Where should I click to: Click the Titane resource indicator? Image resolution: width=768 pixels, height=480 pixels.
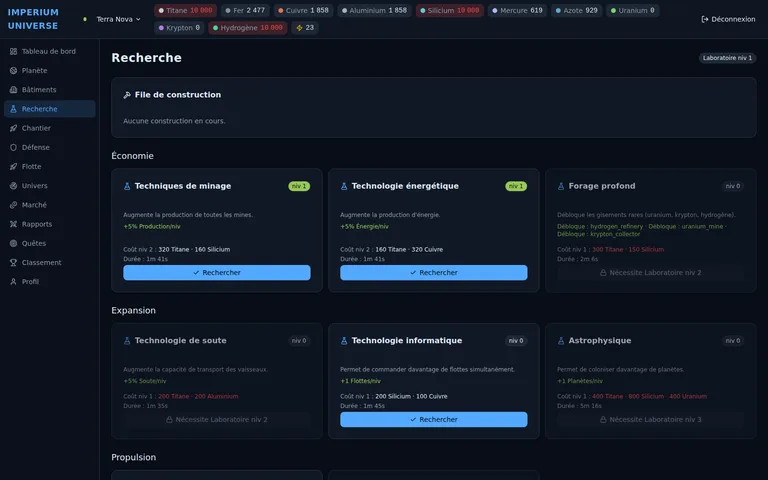185,10
